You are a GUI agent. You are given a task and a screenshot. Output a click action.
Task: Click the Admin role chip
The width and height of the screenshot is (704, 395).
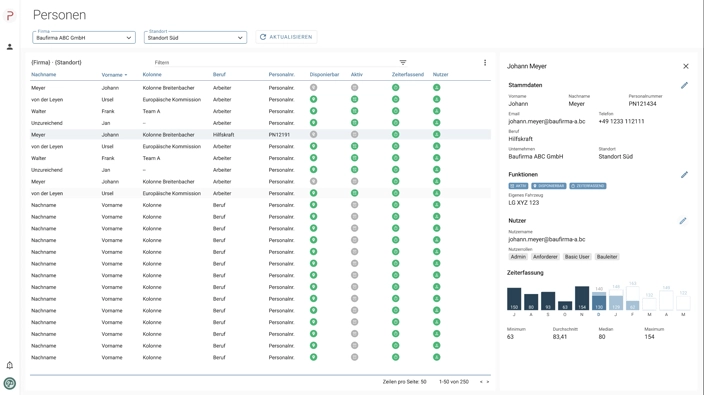pos(518,257)
